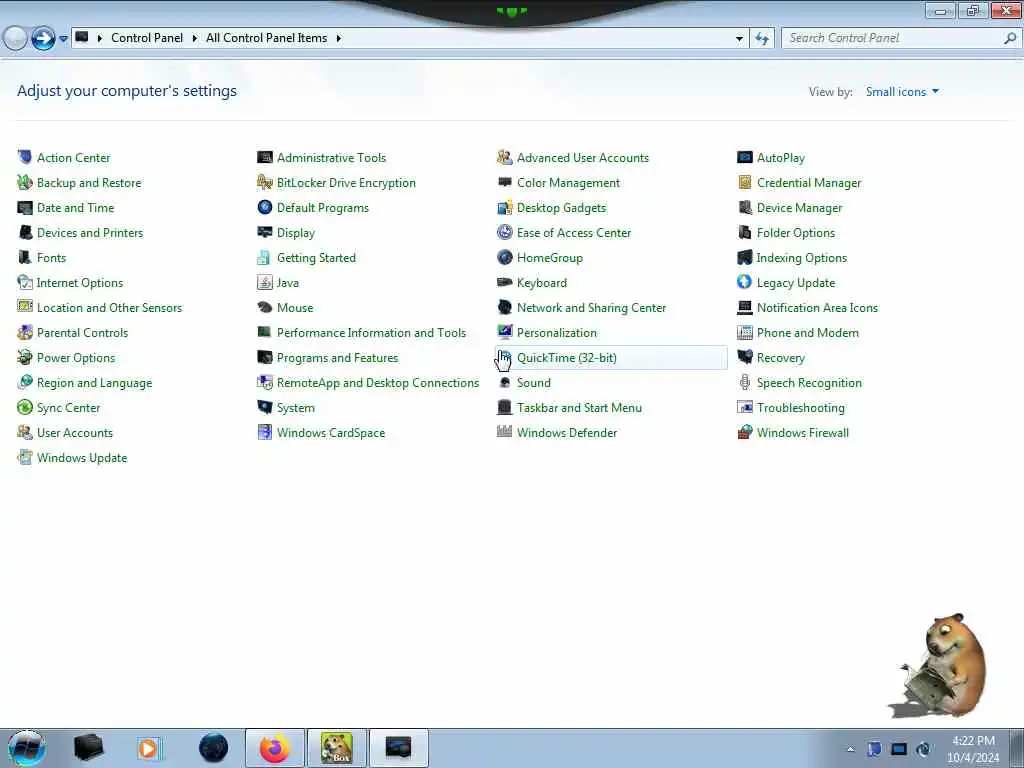Open the Region and Language link
The height and width of the screenshot is (768, 1024).
(94, 383)
